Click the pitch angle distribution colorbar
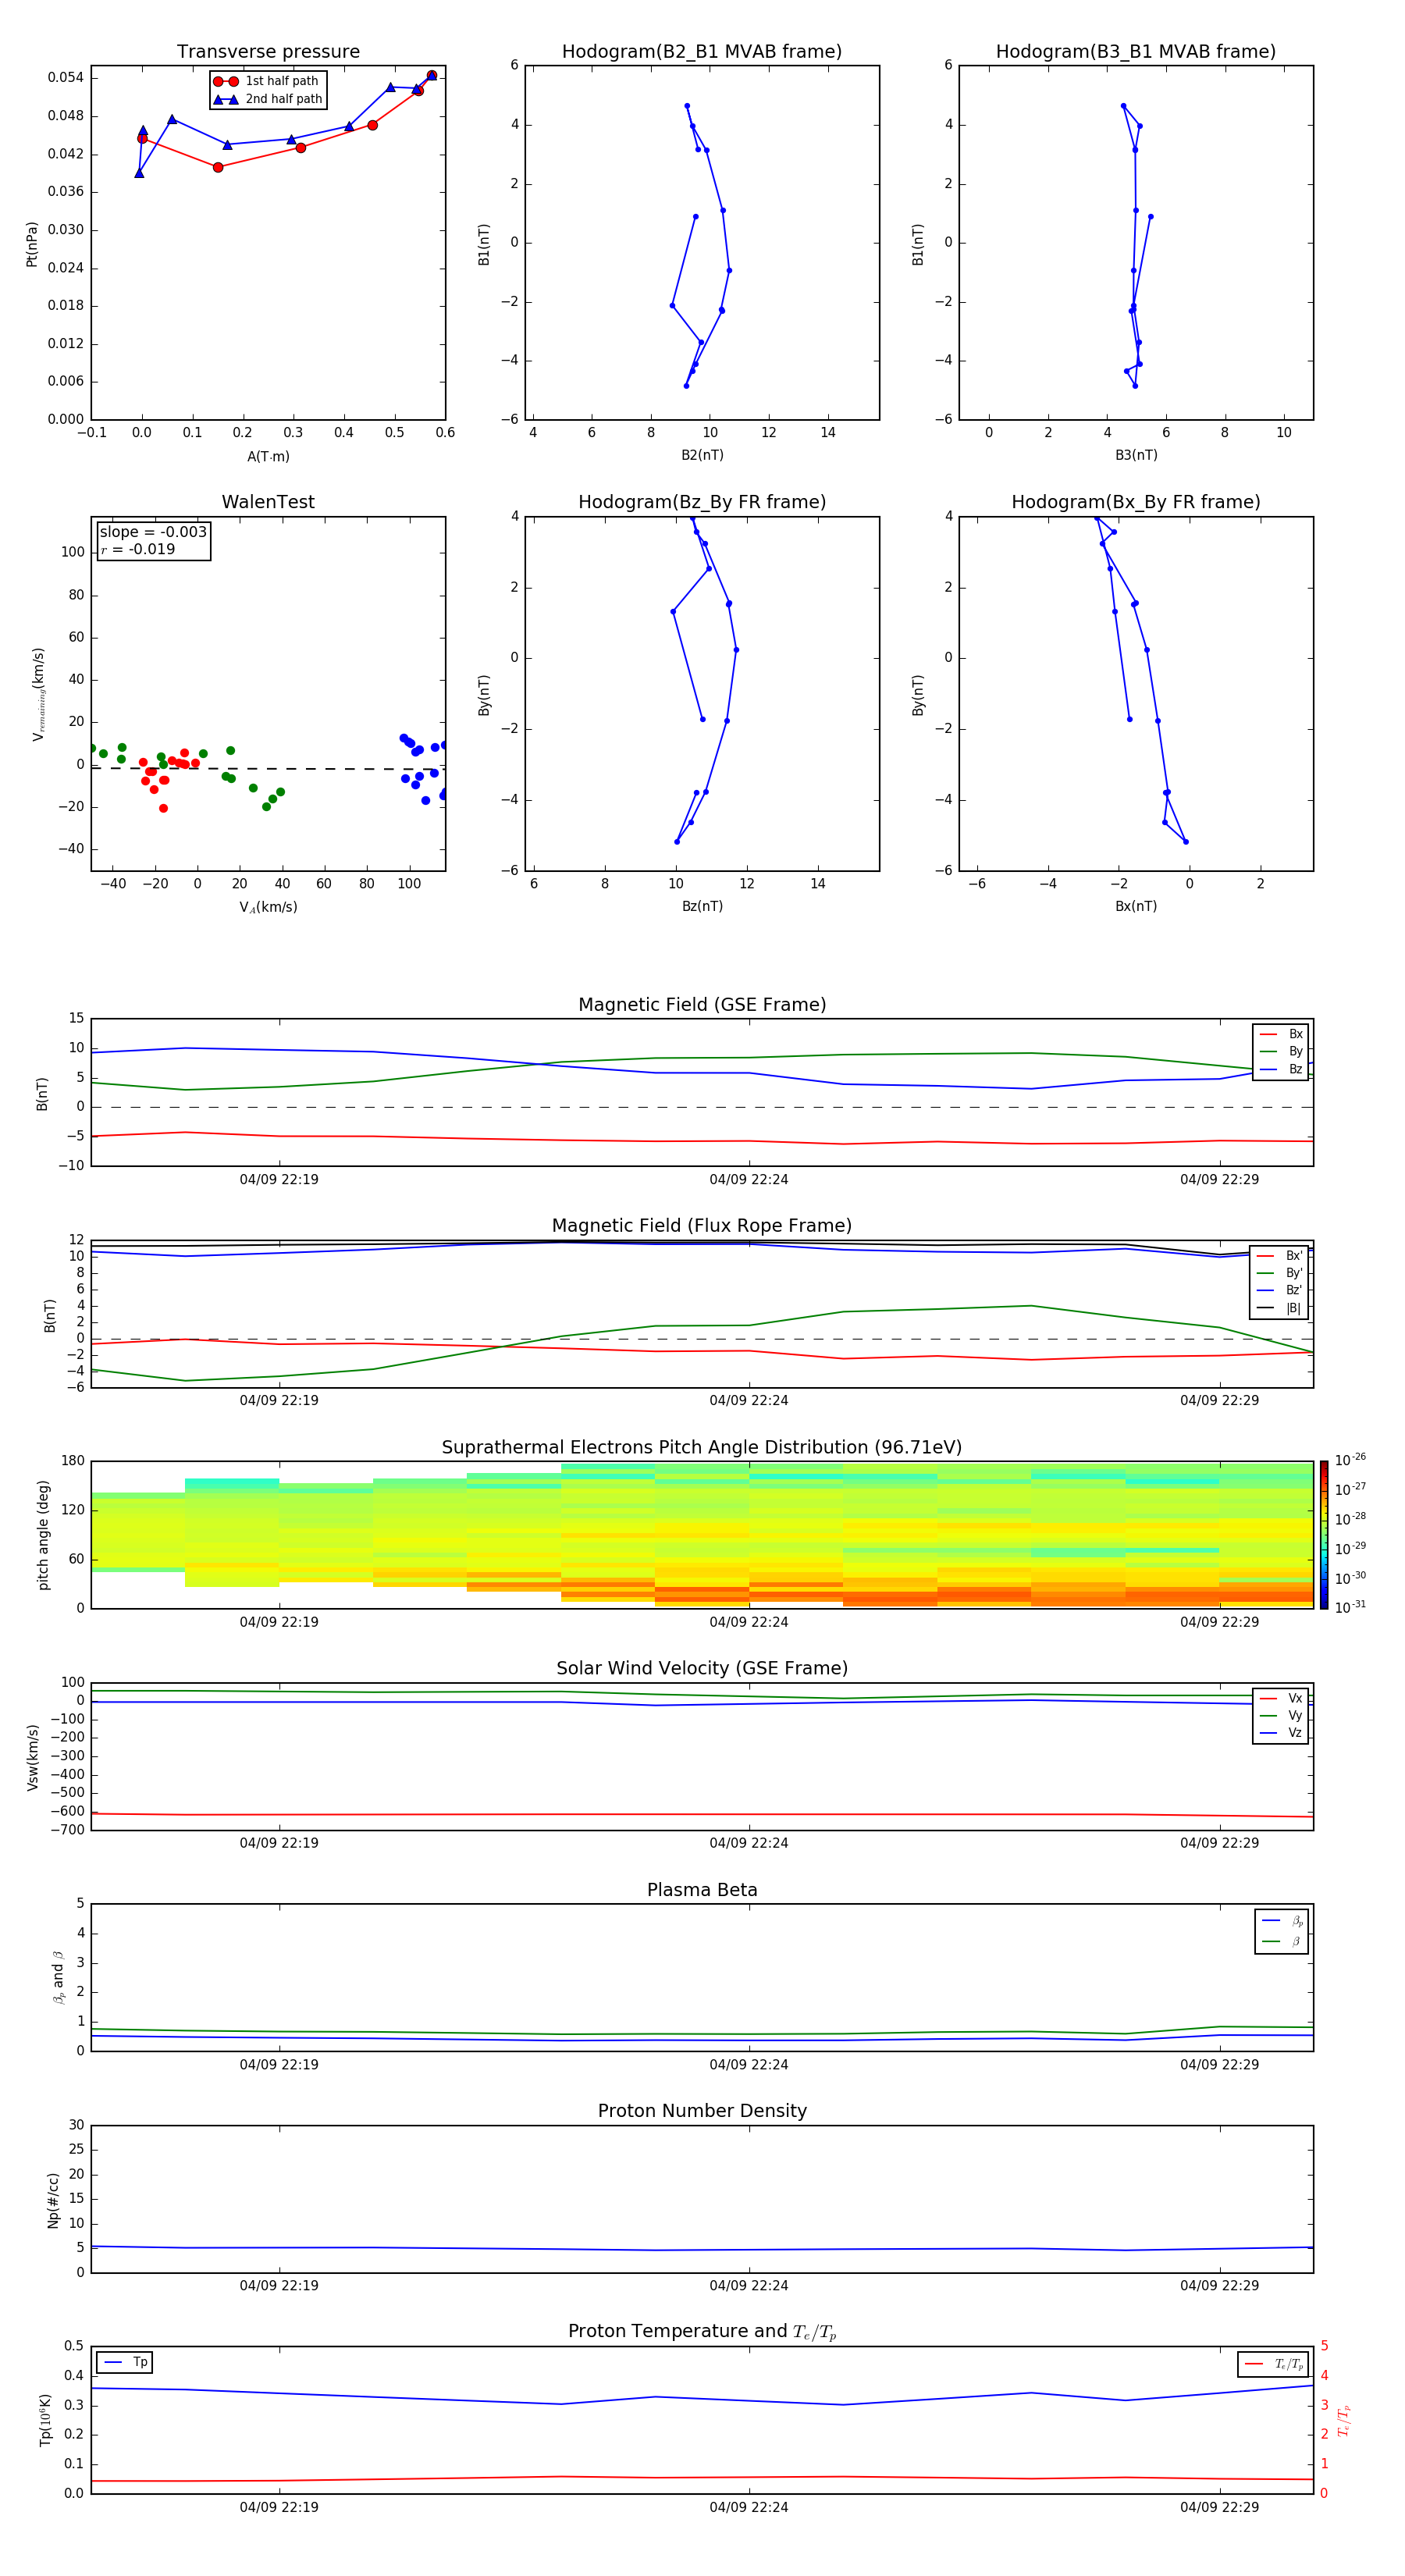Screen dimensions: 1405x2576 [1324, 1535]
